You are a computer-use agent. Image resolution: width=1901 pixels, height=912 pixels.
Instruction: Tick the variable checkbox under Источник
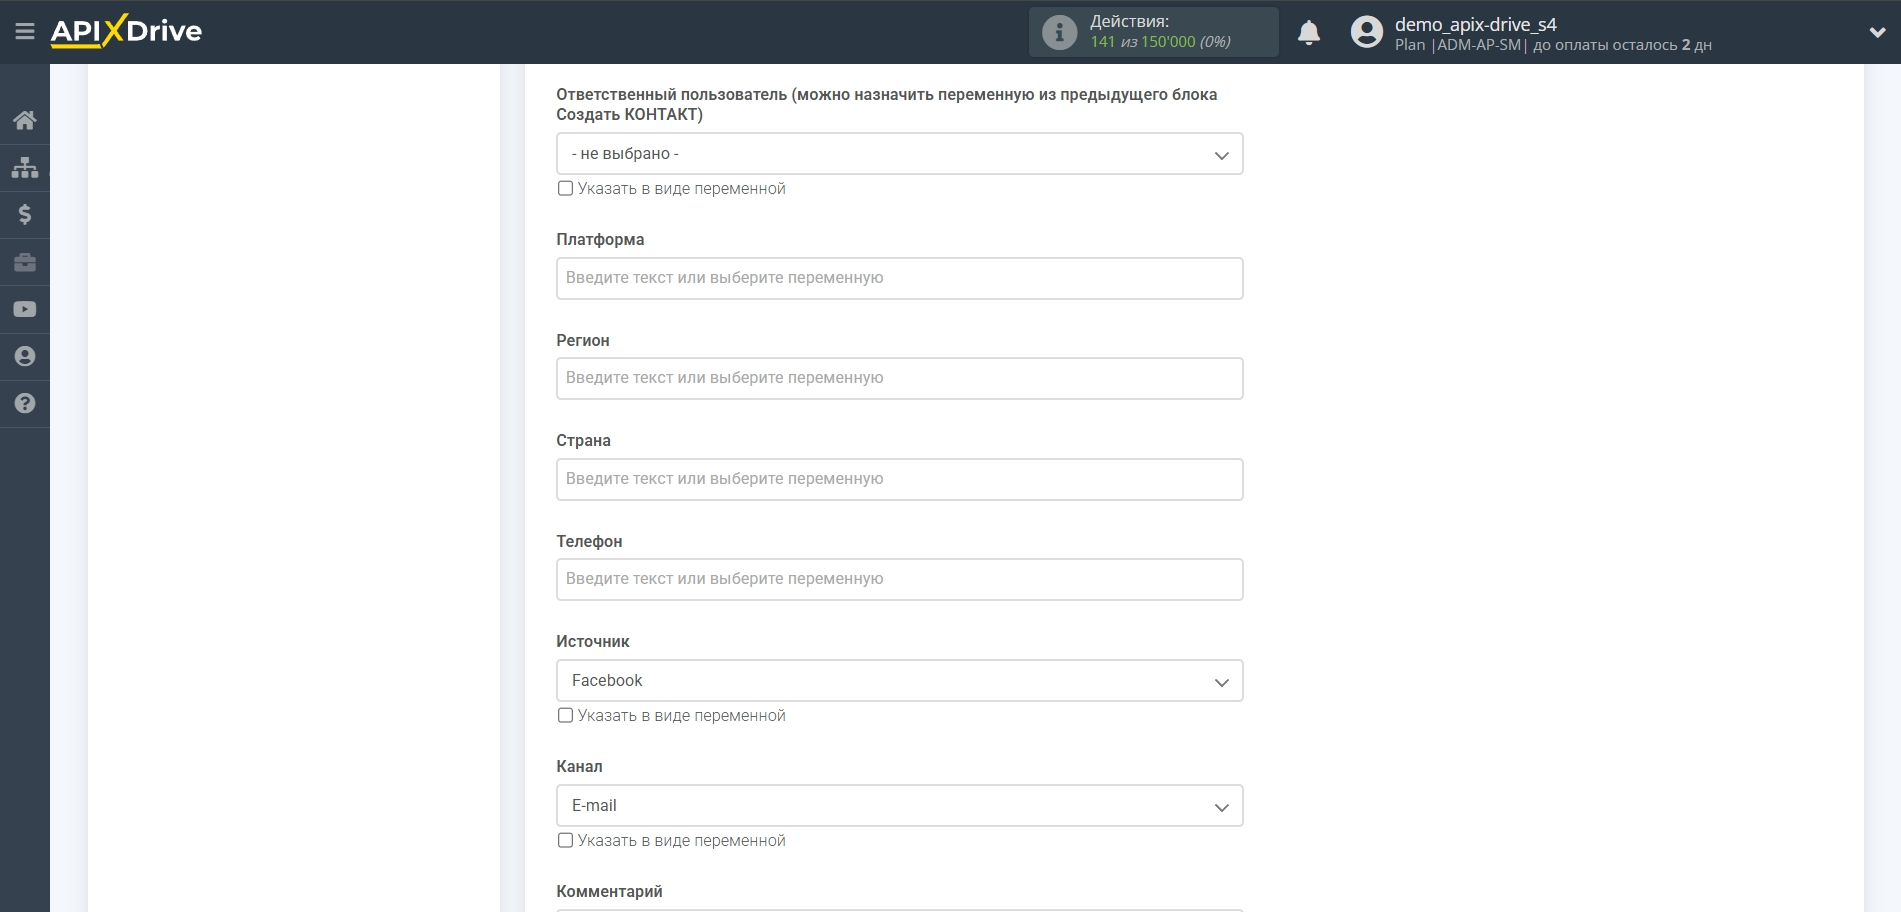[x=566, y=716]
